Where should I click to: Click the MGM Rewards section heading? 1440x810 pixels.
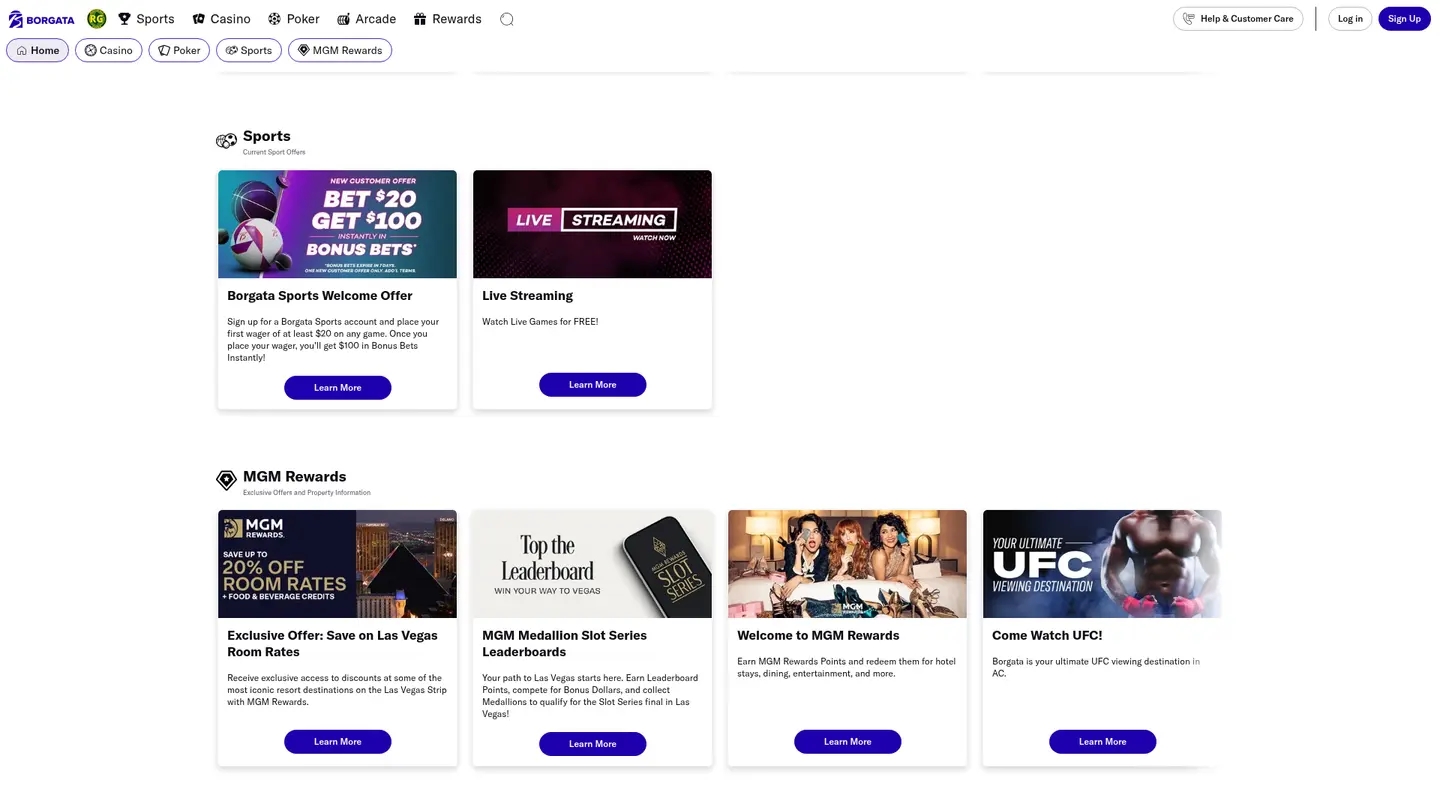pos(295,477)
